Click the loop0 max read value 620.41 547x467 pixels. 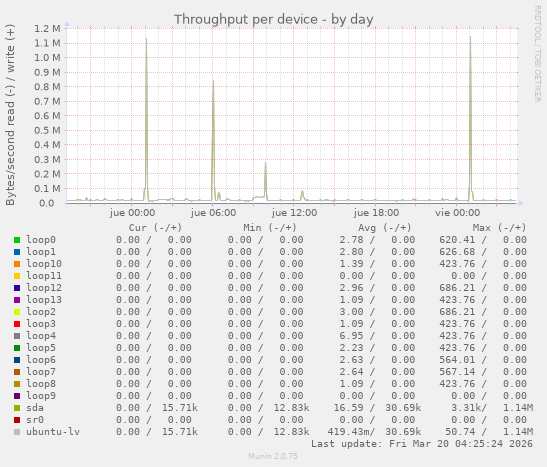click(457, 240)
